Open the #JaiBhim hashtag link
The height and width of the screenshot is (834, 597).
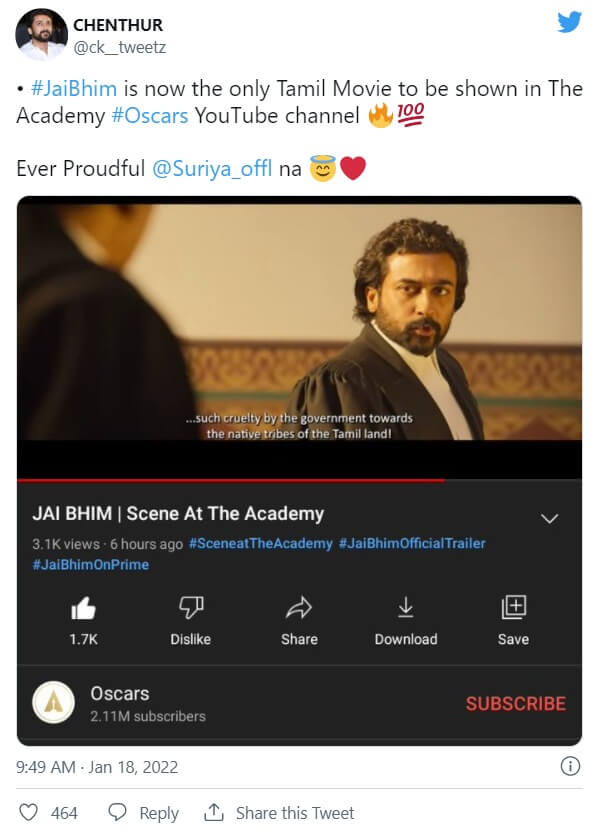tap(74, 88)
